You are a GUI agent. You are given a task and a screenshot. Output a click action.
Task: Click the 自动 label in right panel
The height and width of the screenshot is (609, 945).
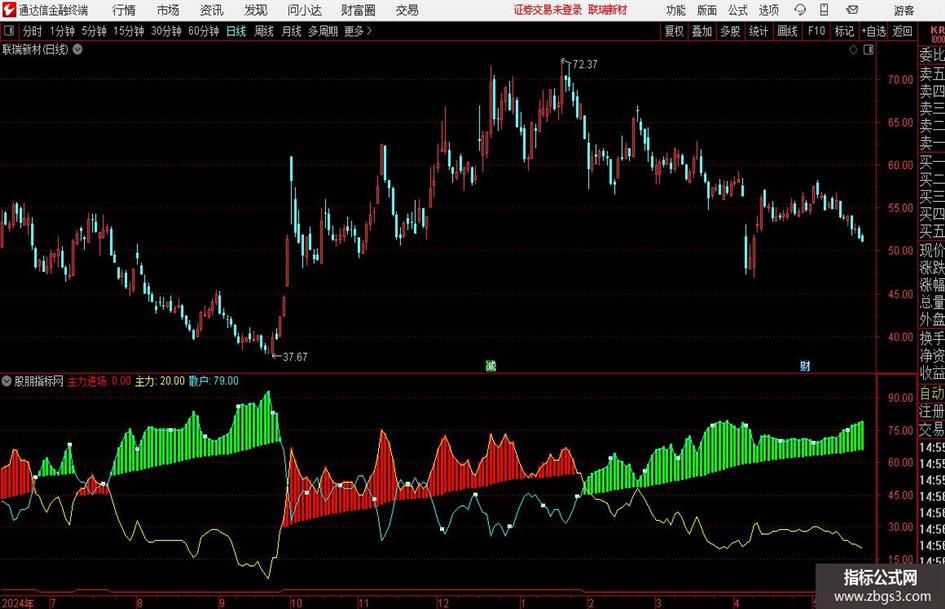(x=932, y=393)
